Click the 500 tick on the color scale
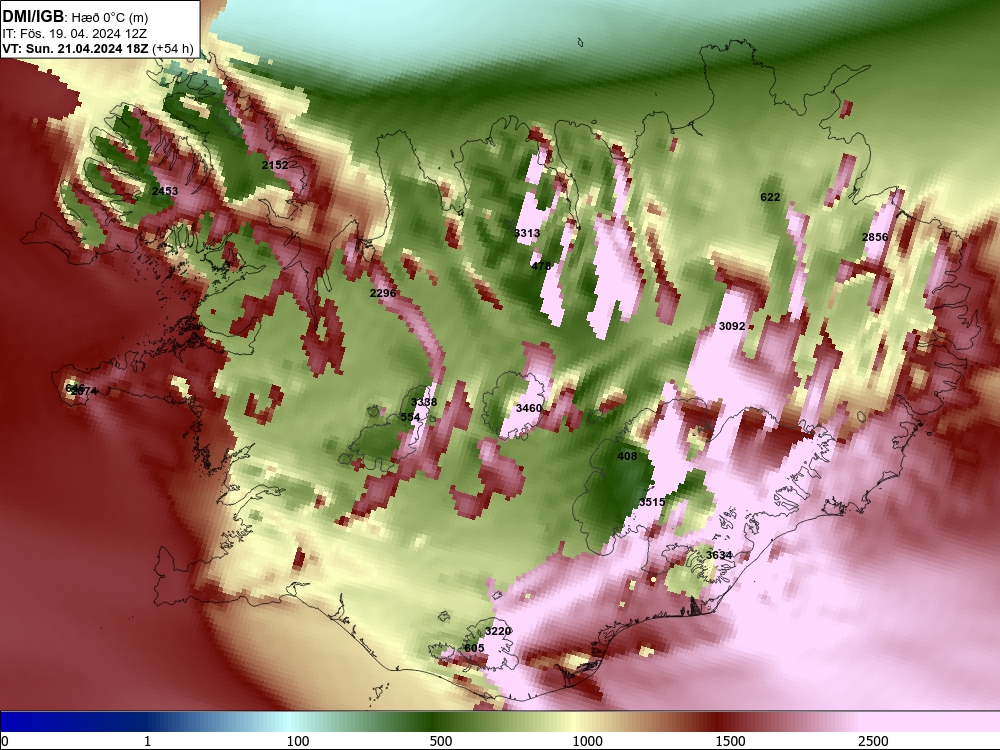The width and height of the screenshot is (1000, 750). 441,741
